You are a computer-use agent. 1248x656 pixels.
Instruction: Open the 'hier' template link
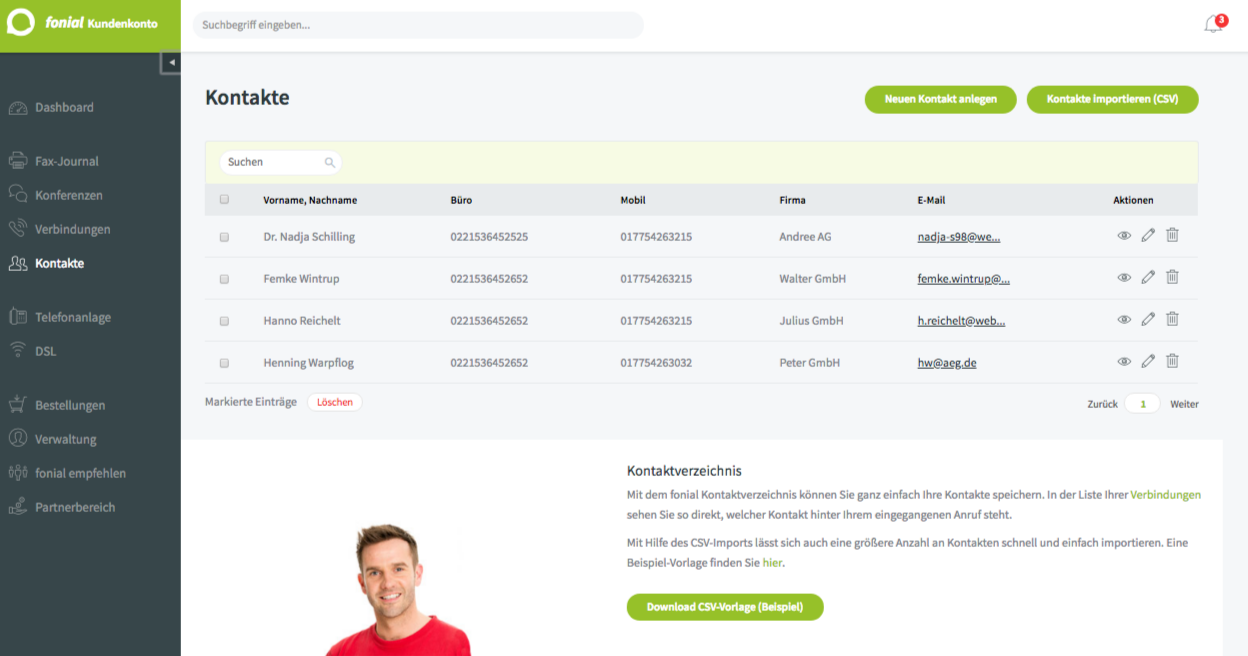point(772,563)
